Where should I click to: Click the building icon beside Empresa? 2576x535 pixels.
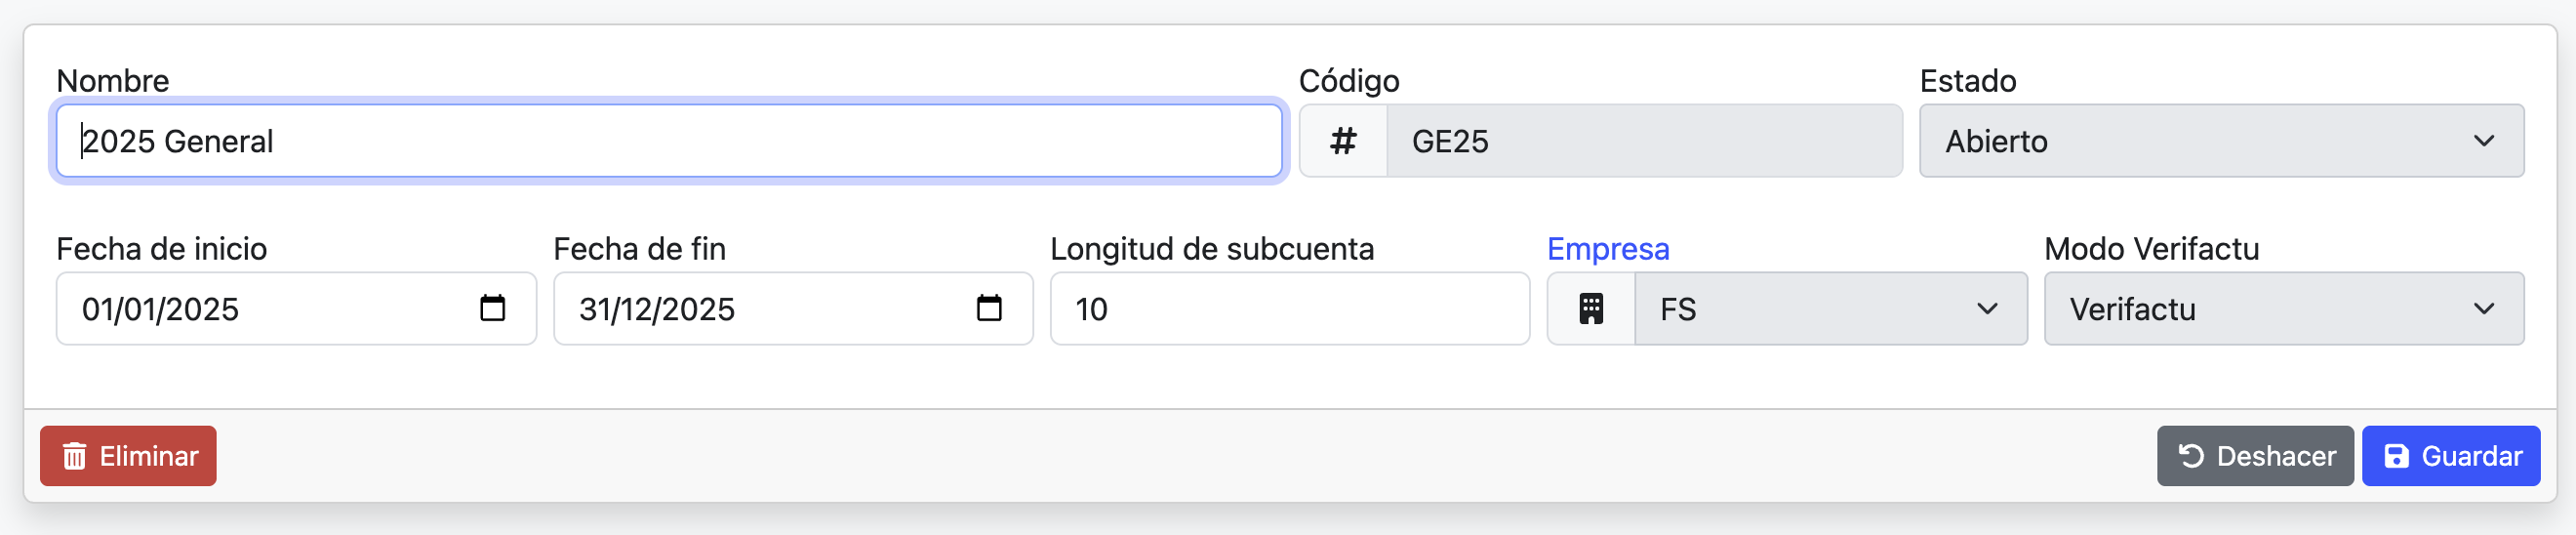[1591, 309]
